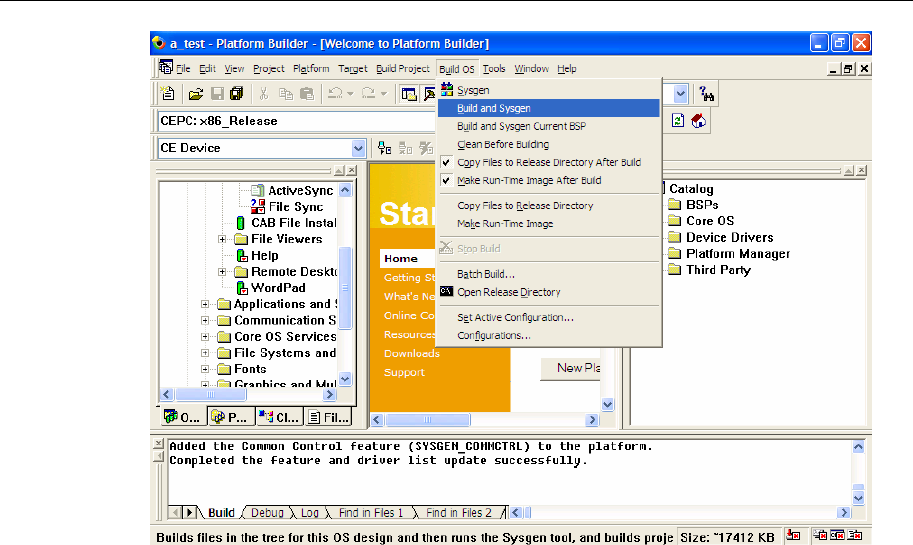Close the workspace pane with its X button

point(352,171)
